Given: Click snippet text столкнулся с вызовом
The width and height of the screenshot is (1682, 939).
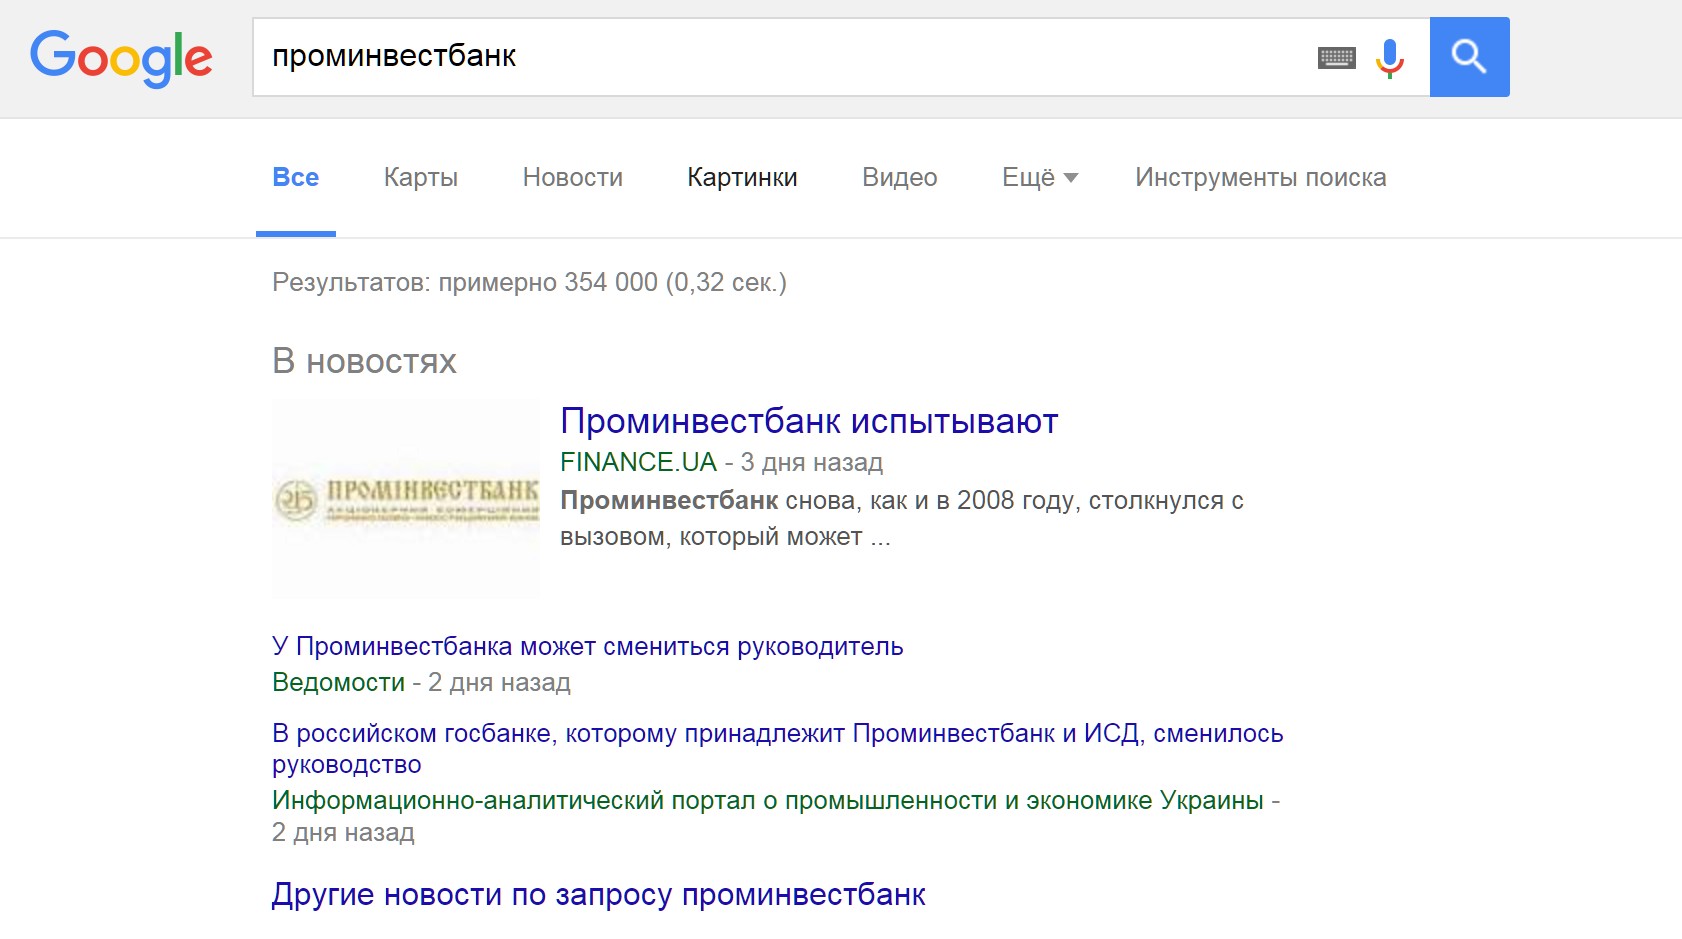Looking at the screenshot, I should click(x=902, y=518).
